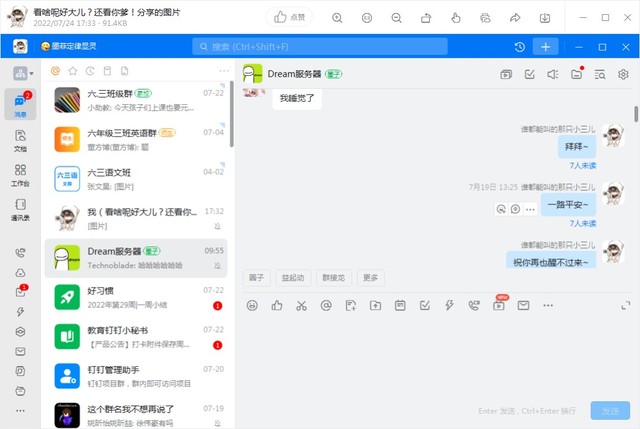640x429 pixels.
Task: Open chat settings gear icon
Action: (623, 74)
